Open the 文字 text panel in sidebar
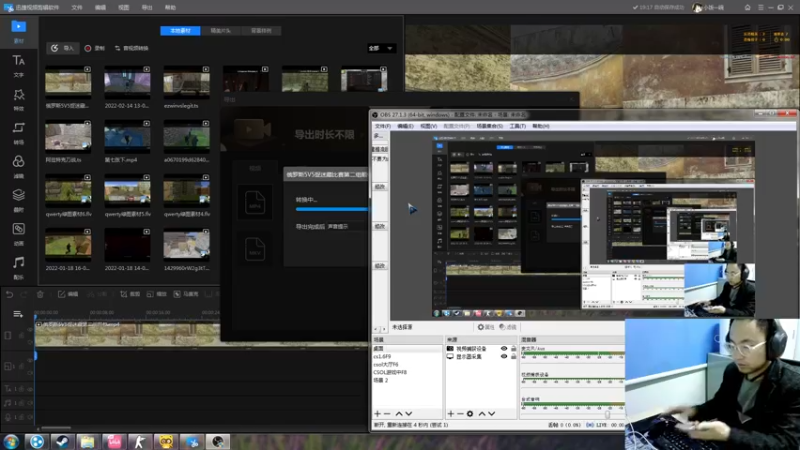 click(x=18, y=65)
